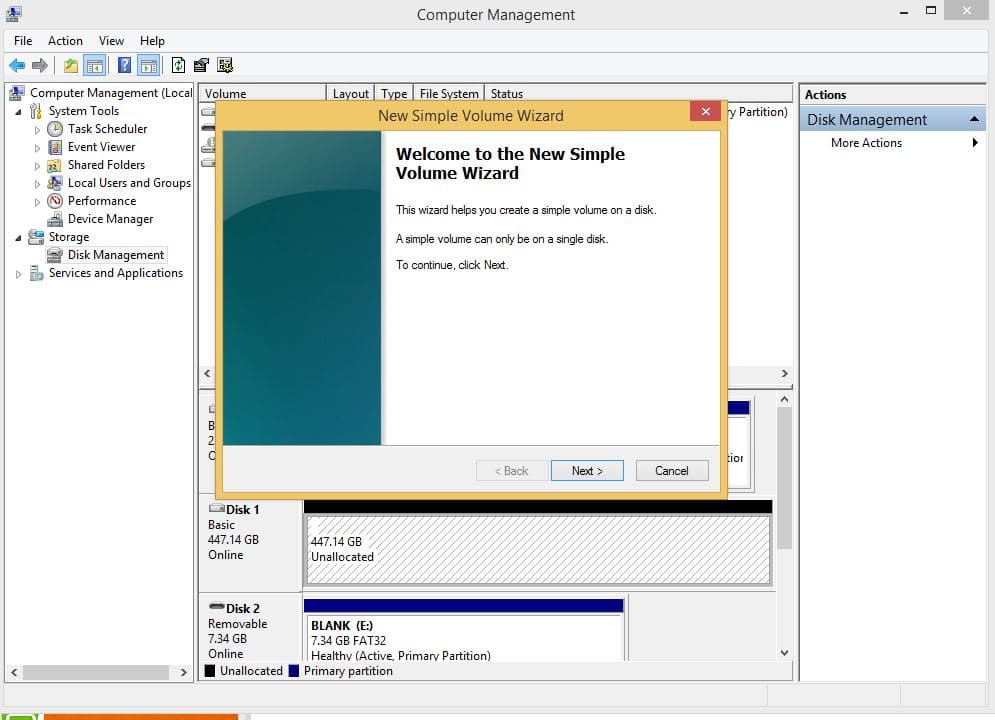
Task: Open the View menu
Action: 111,41
